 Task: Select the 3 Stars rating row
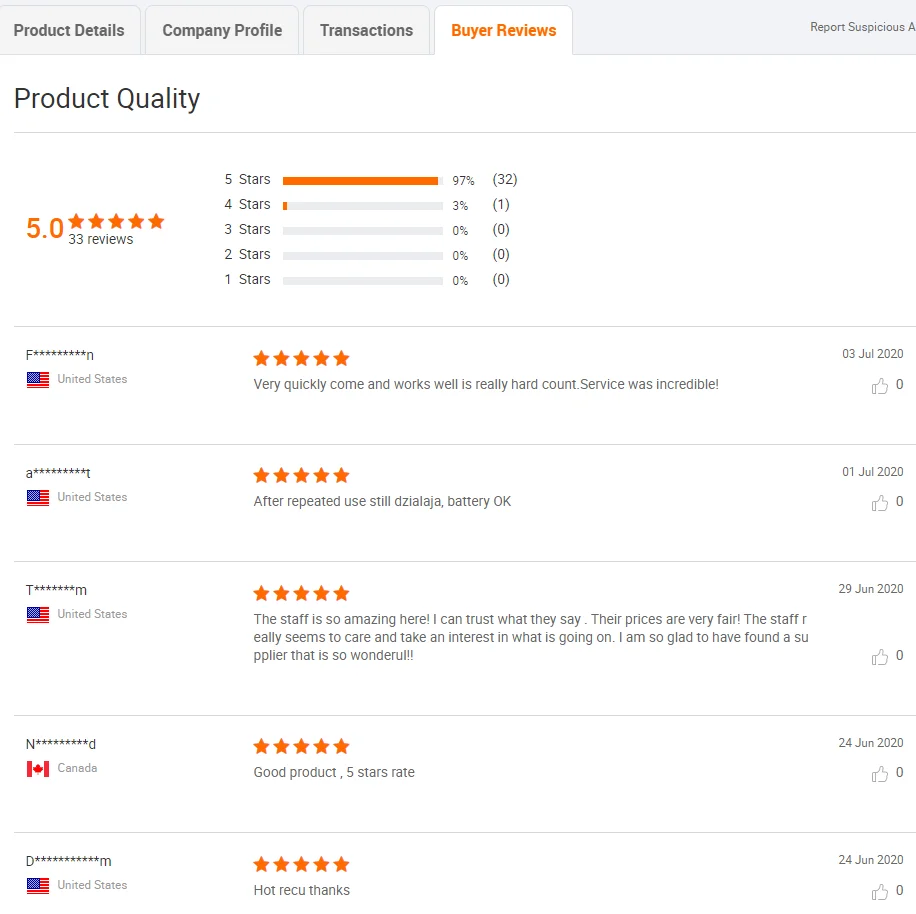[362, 230]
